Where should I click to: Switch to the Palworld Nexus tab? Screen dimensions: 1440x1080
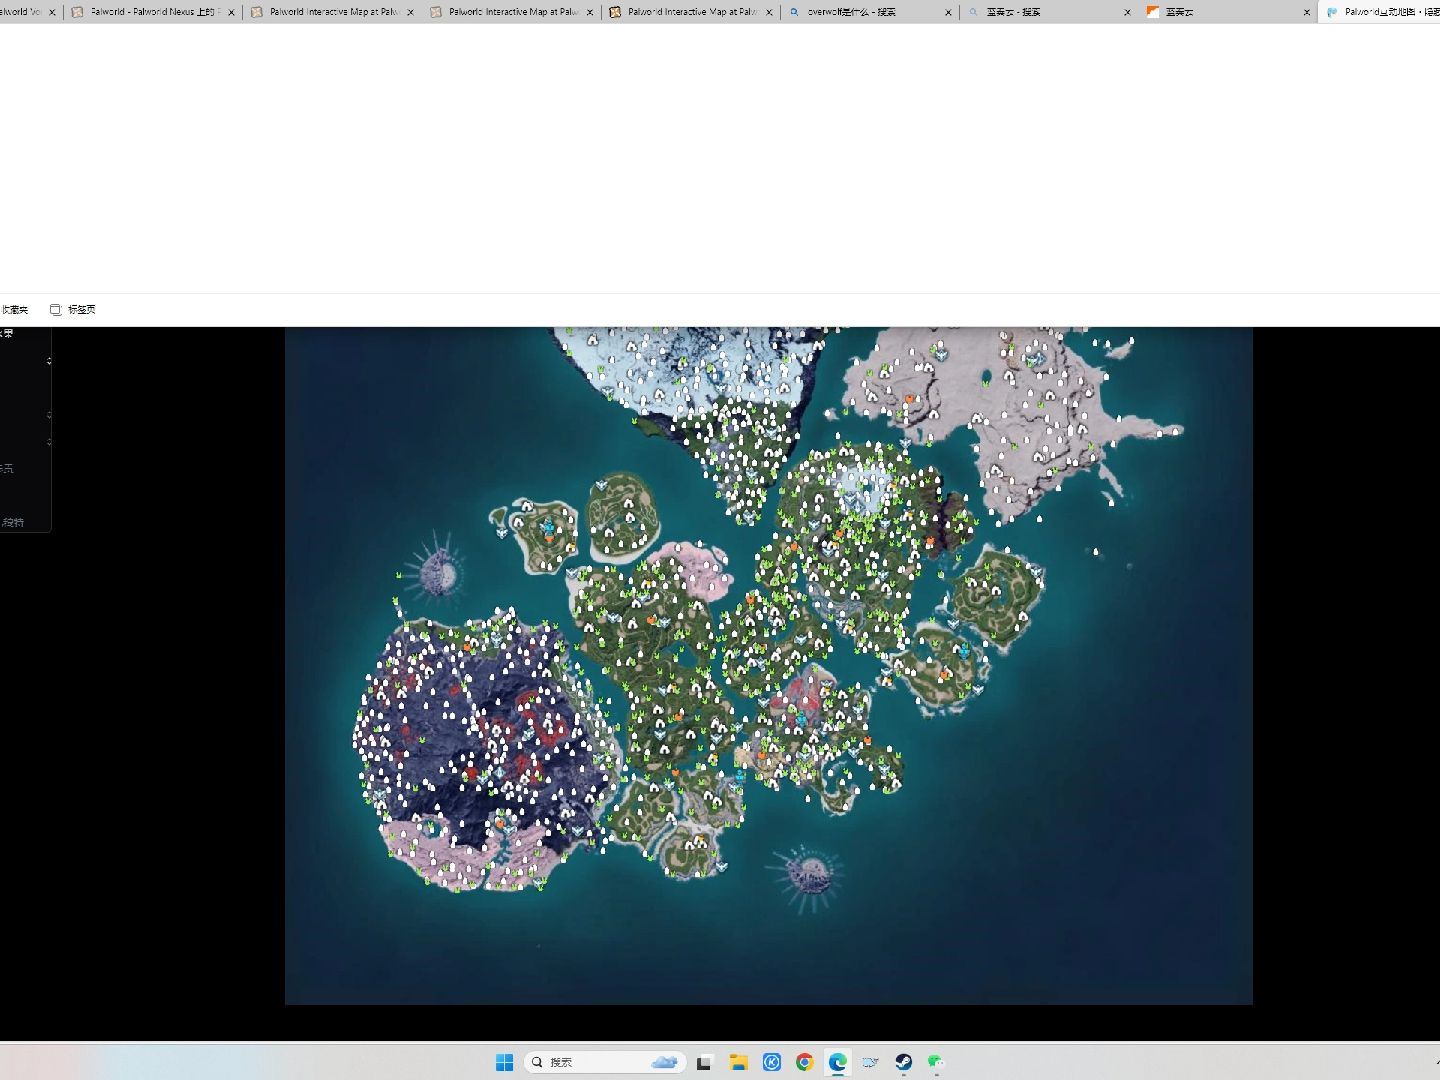pos(152,12)
